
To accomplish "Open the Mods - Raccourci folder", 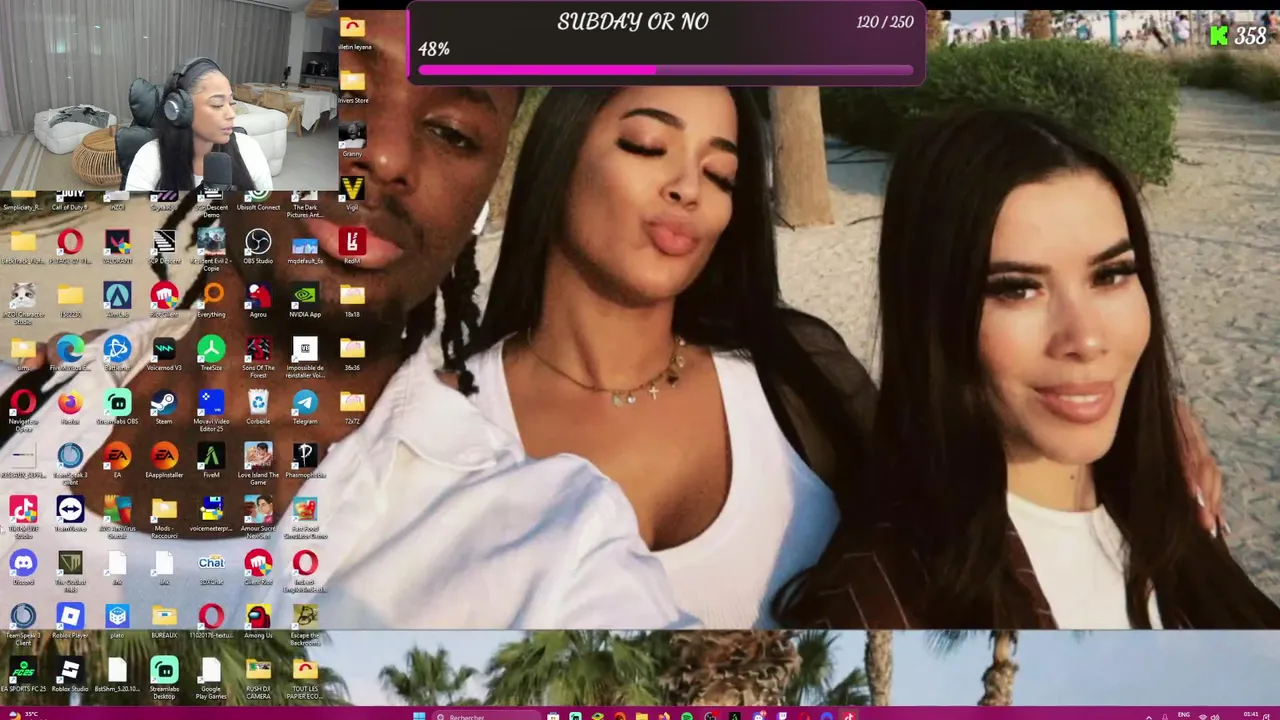I will pos(164,517).
